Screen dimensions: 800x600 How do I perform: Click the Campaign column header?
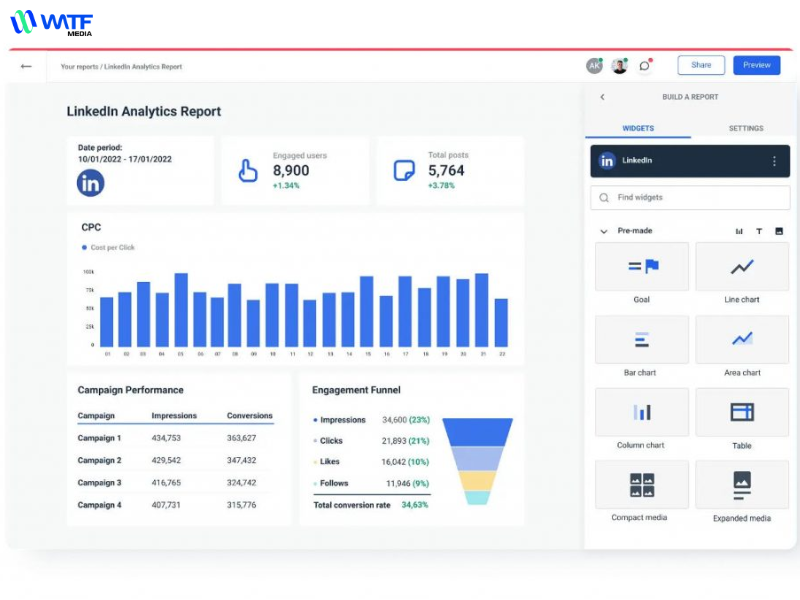(x=96, y=416)
